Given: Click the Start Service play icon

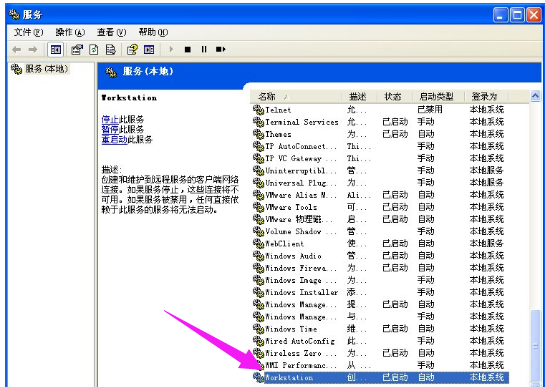Looking at the screenshot, I should [x=171, y=49].
